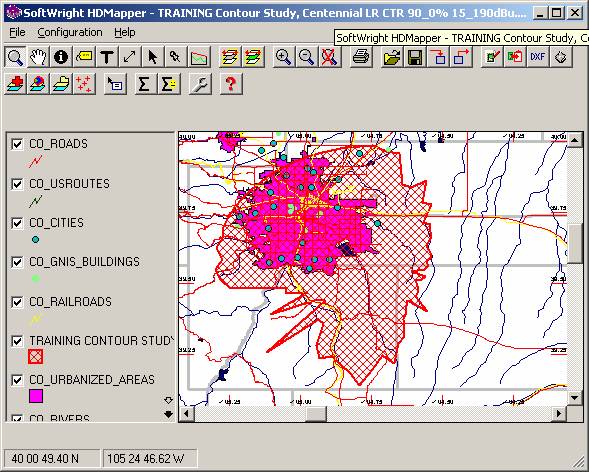This screenshot has height=472, width=589.
Task: Click the red CO_ROADS line symbol
Action: pyautogui.click(x=36, y=162)
